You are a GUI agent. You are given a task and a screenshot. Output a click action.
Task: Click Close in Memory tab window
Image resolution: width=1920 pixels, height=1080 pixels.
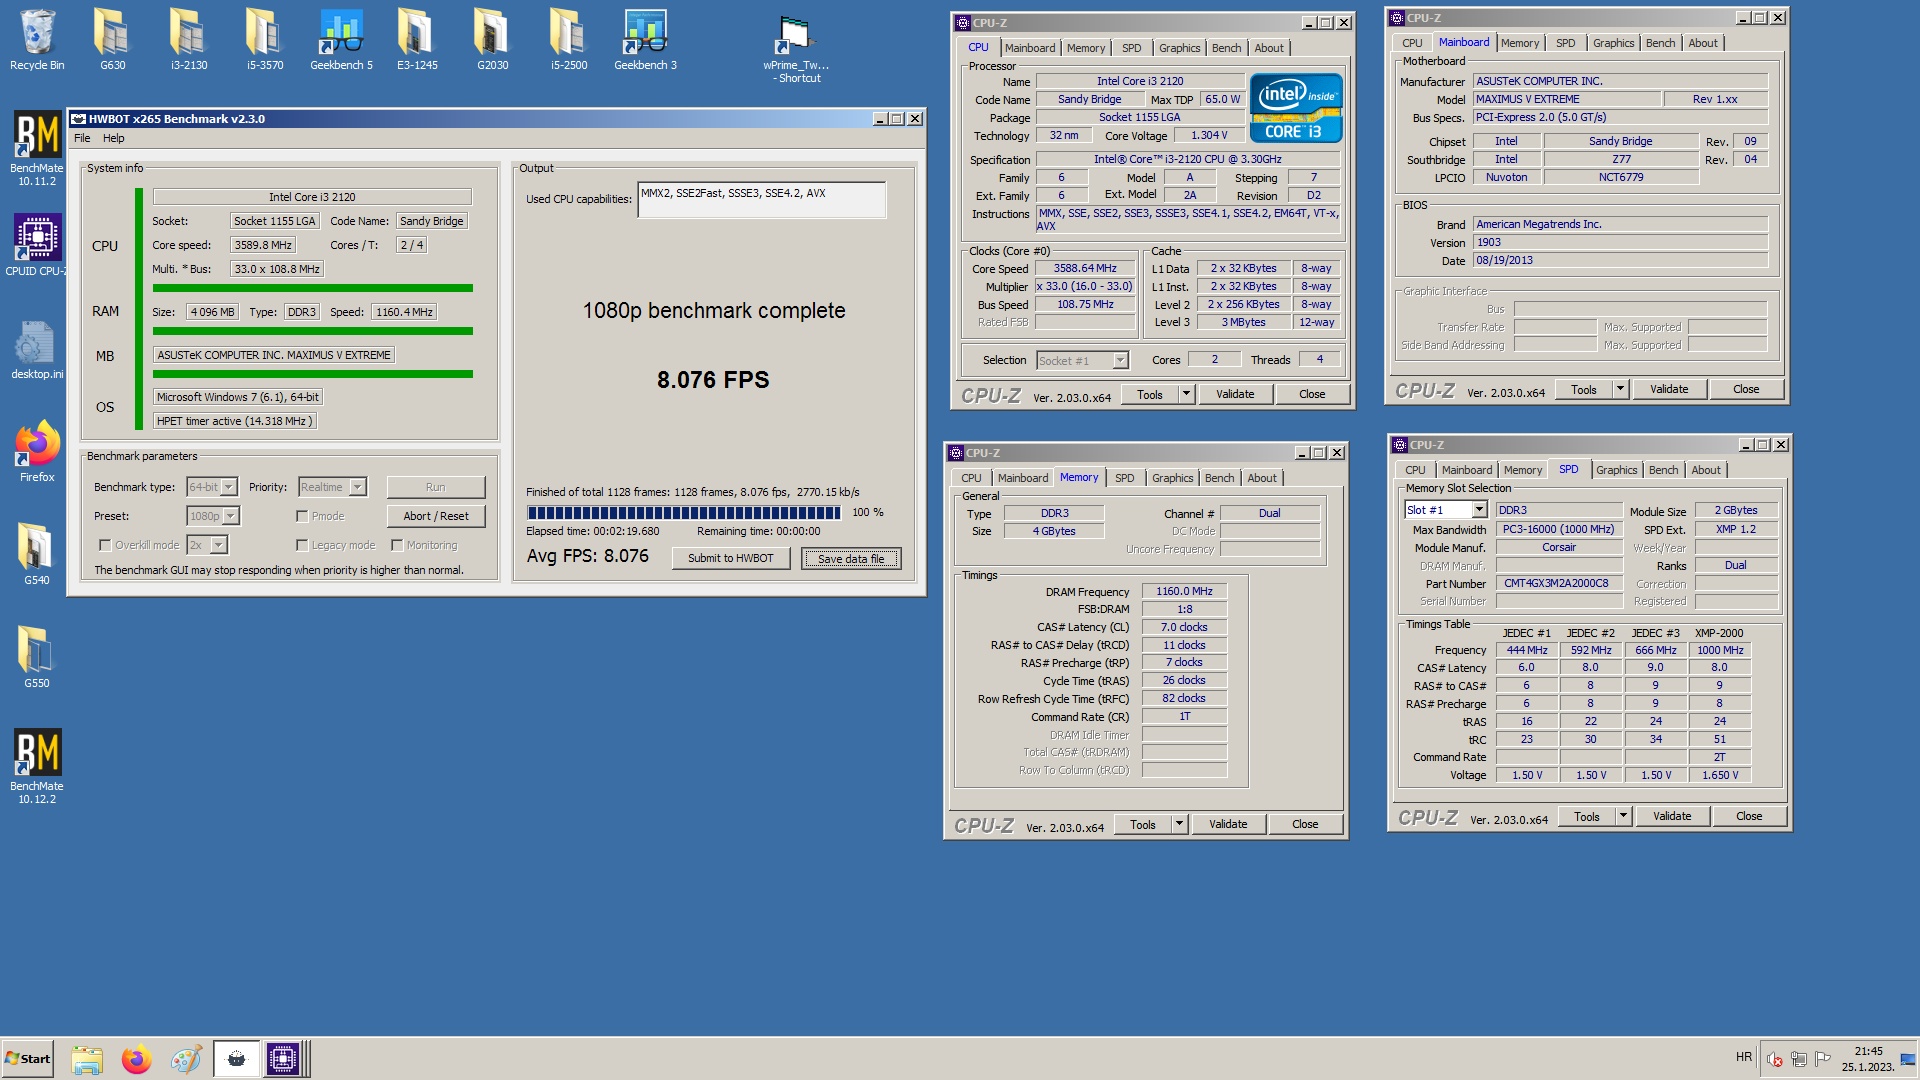click(1305, 824)
